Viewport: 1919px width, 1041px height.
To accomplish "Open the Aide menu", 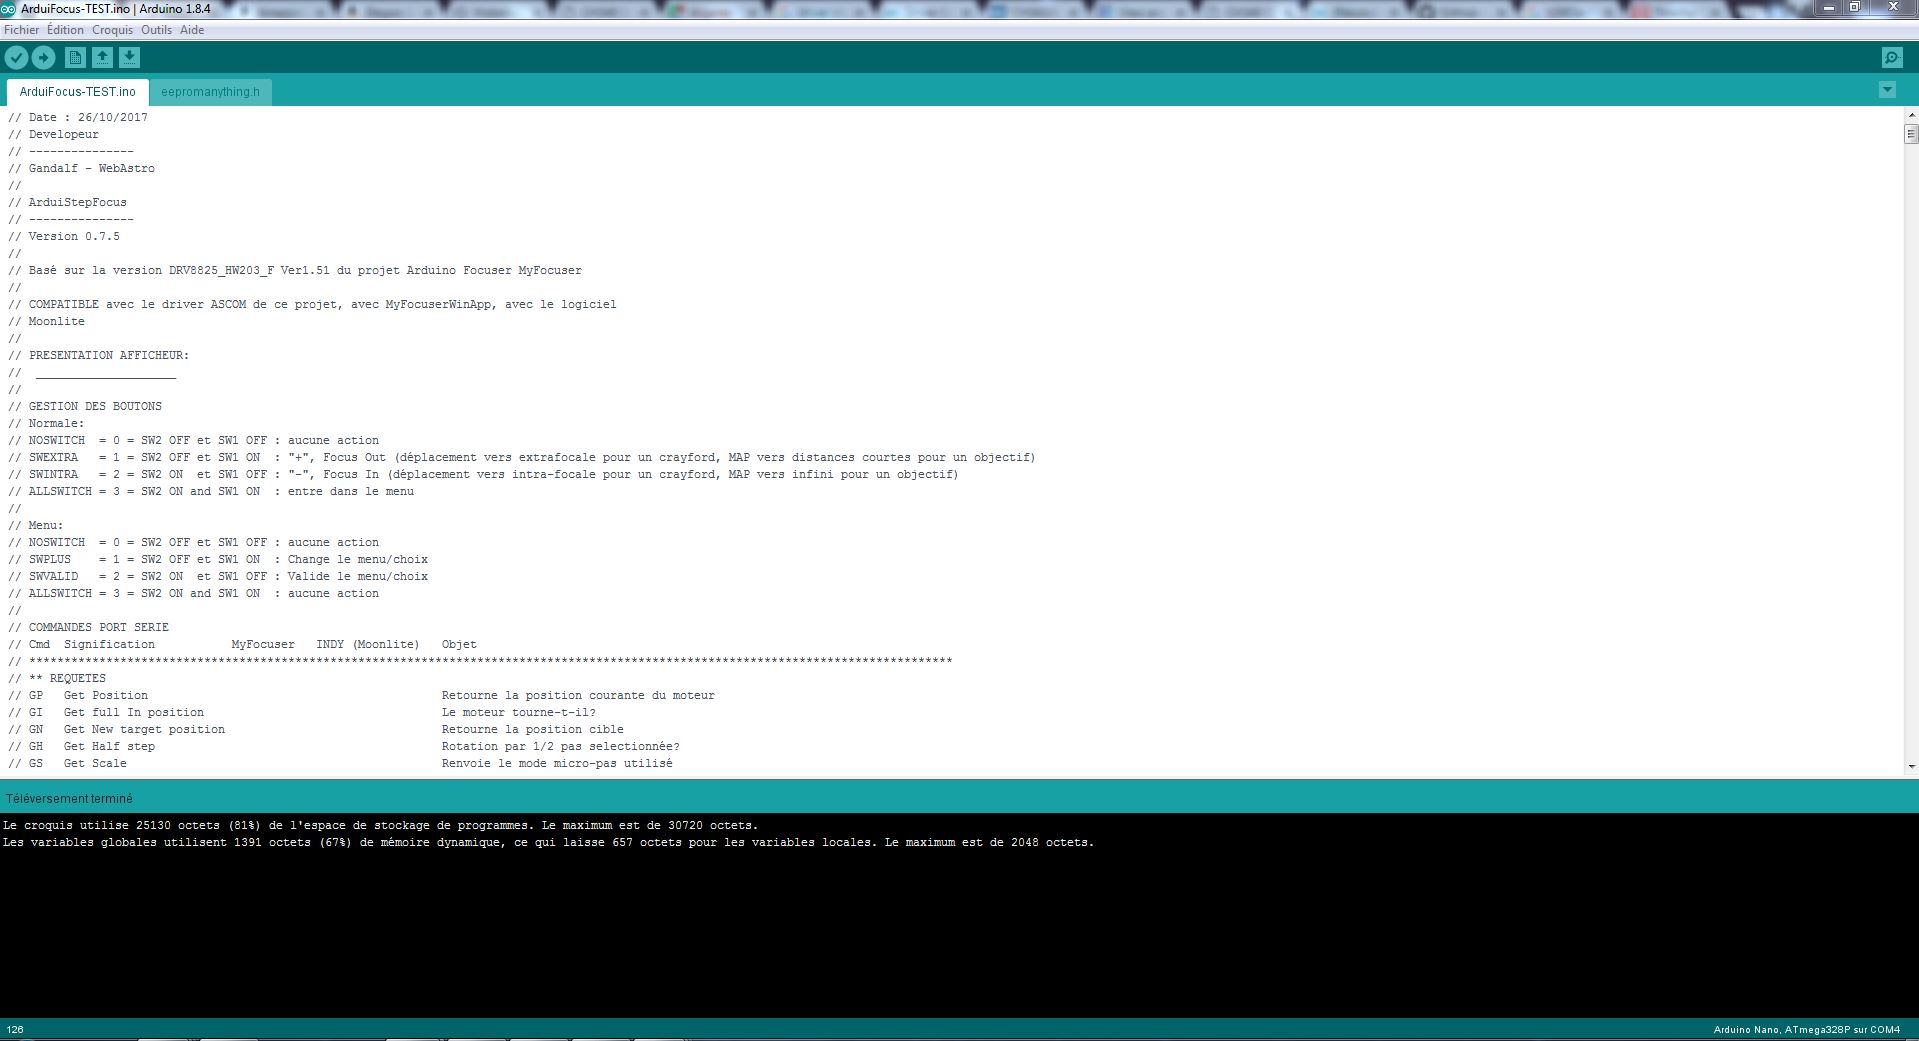I will pyautogui.click(x=192, y=30).
